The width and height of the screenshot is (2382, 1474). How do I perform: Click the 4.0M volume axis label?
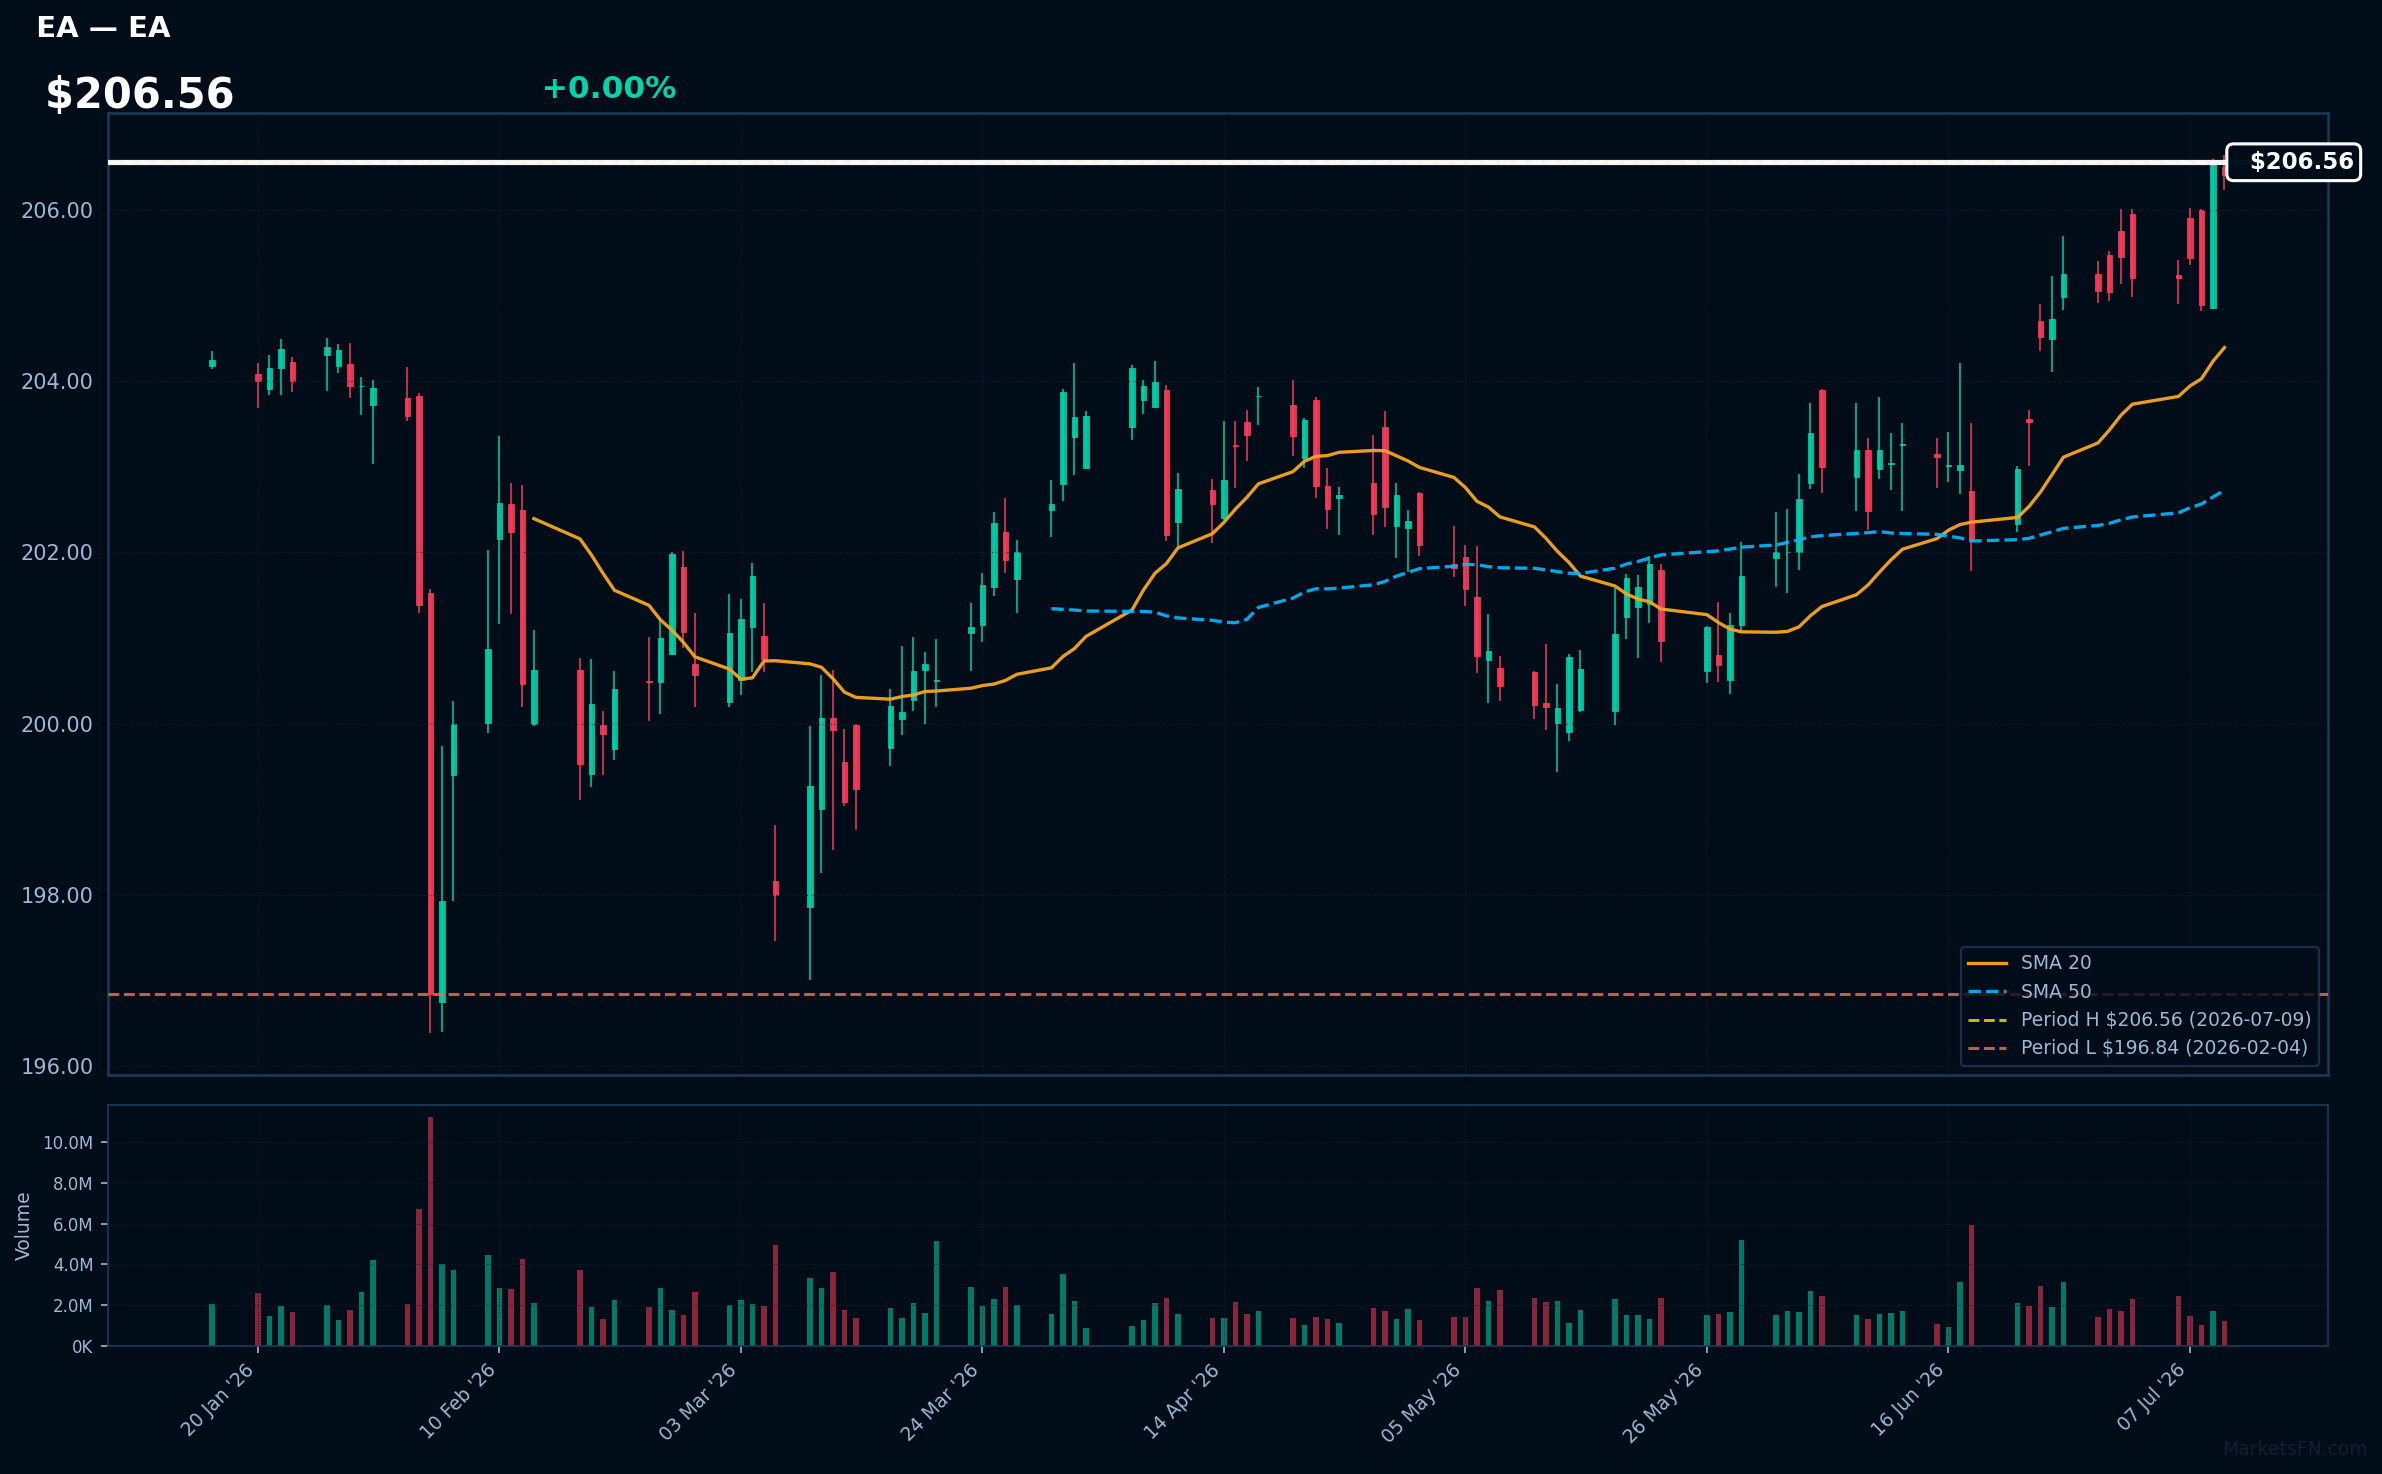[x=73, y=1265]
